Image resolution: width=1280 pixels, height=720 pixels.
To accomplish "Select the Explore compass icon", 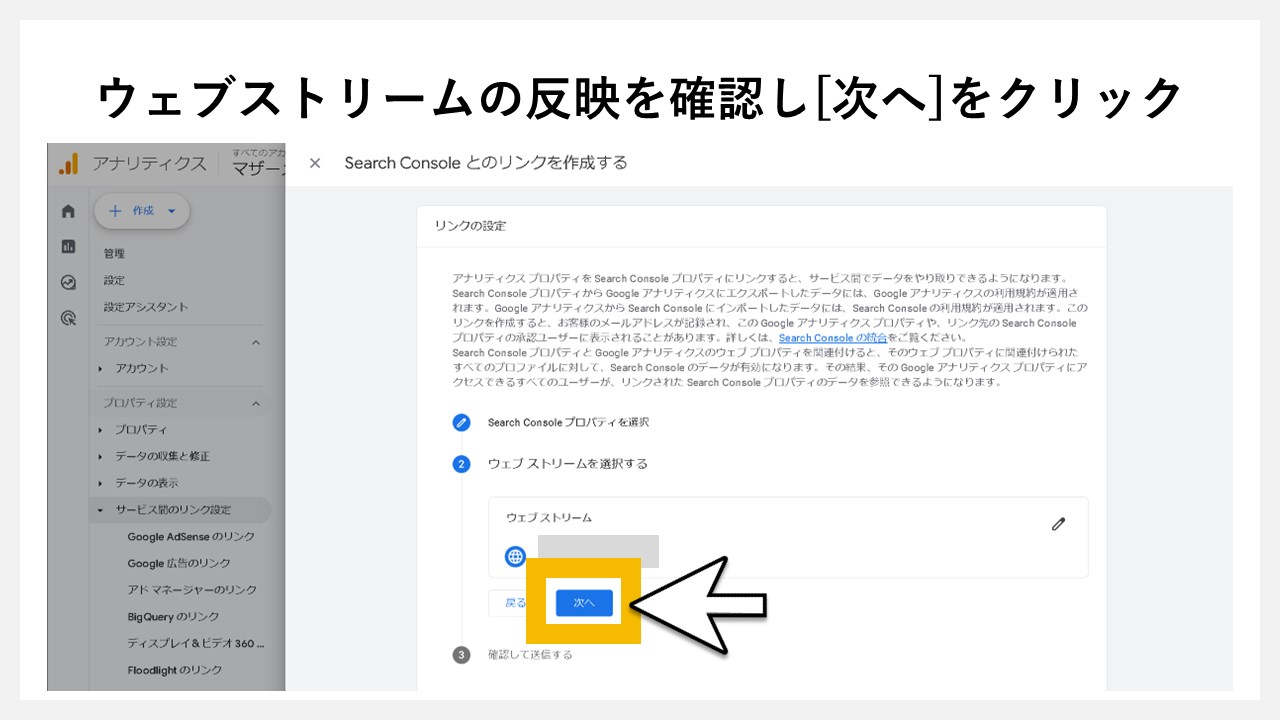I will click(x=67, y=281).
